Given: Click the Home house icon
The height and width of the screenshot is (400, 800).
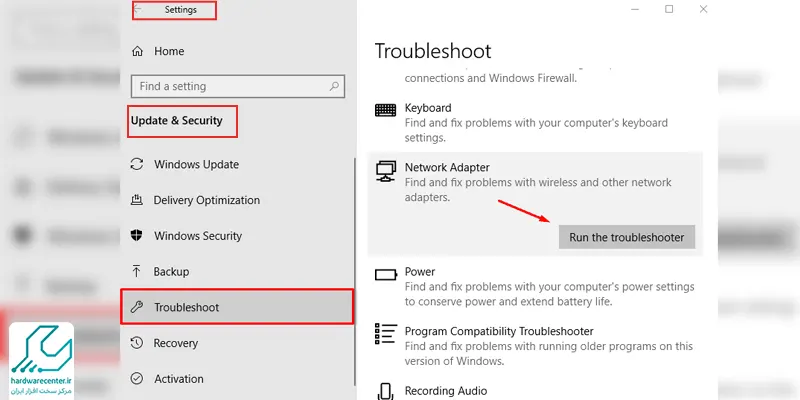Looking at the screenshot, I should tap(137, 51).
